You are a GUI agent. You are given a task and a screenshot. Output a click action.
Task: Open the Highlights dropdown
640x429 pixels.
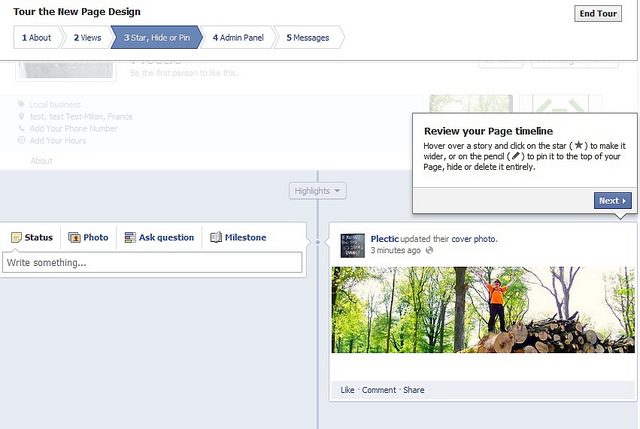tap(318, 190)
